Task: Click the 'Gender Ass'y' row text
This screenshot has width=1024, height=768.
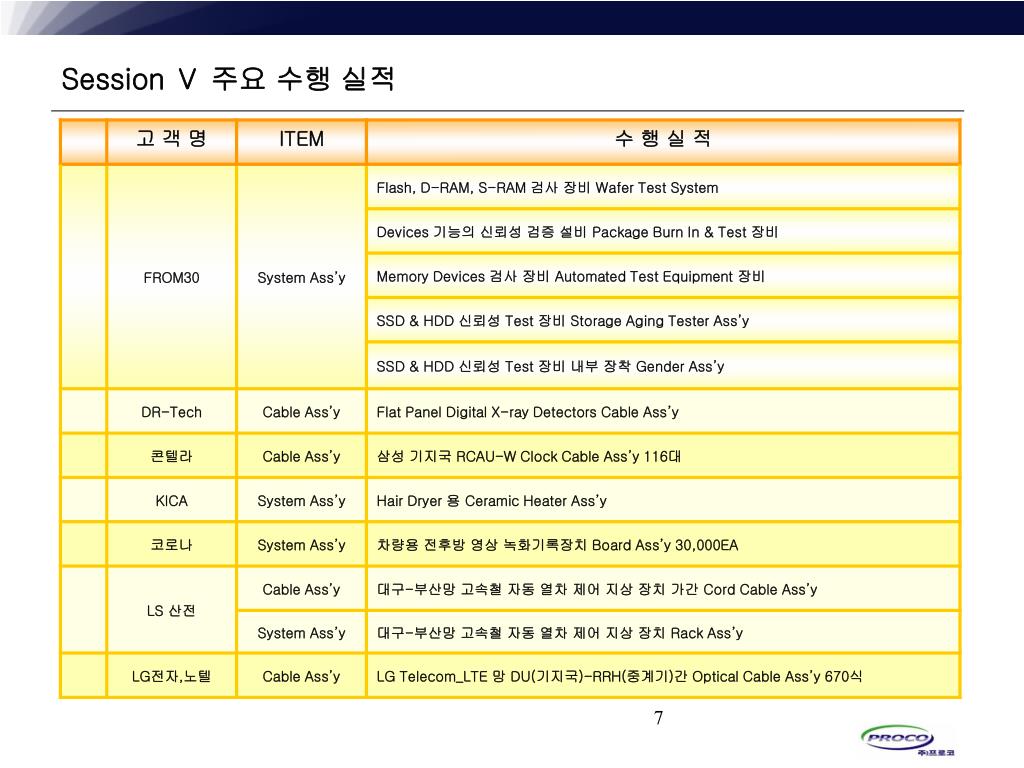Action: tap(550, 366)
